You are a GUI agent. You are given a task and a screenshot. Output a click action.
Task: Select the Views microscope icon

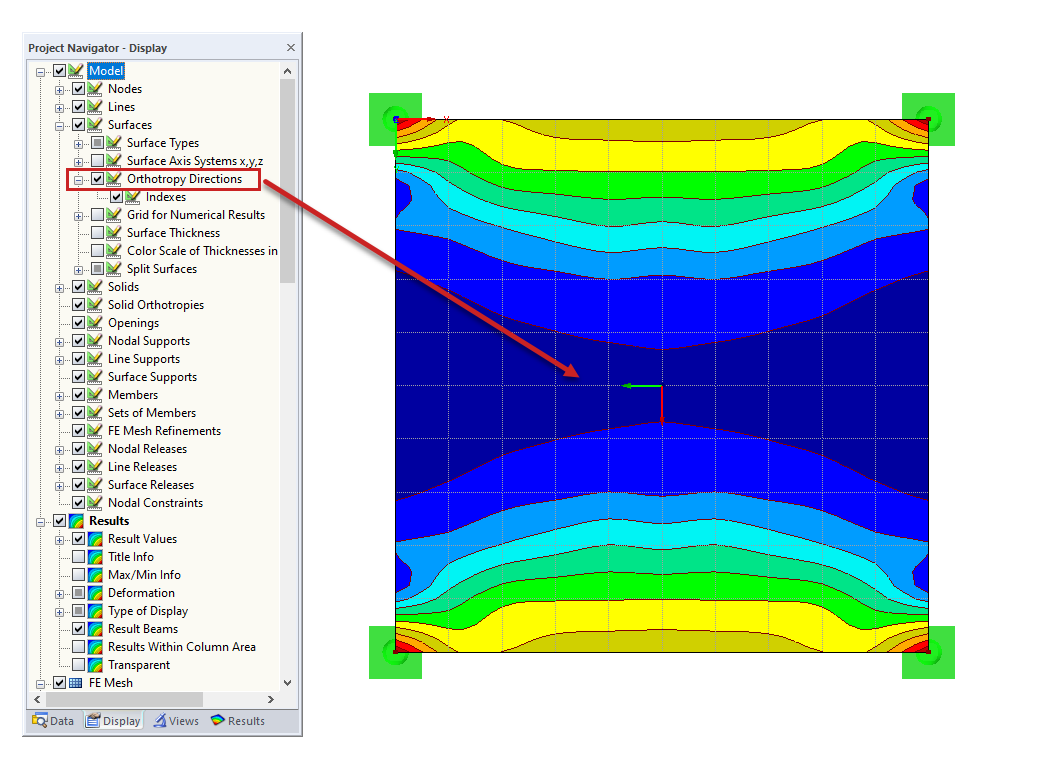(x=160, y=720)
